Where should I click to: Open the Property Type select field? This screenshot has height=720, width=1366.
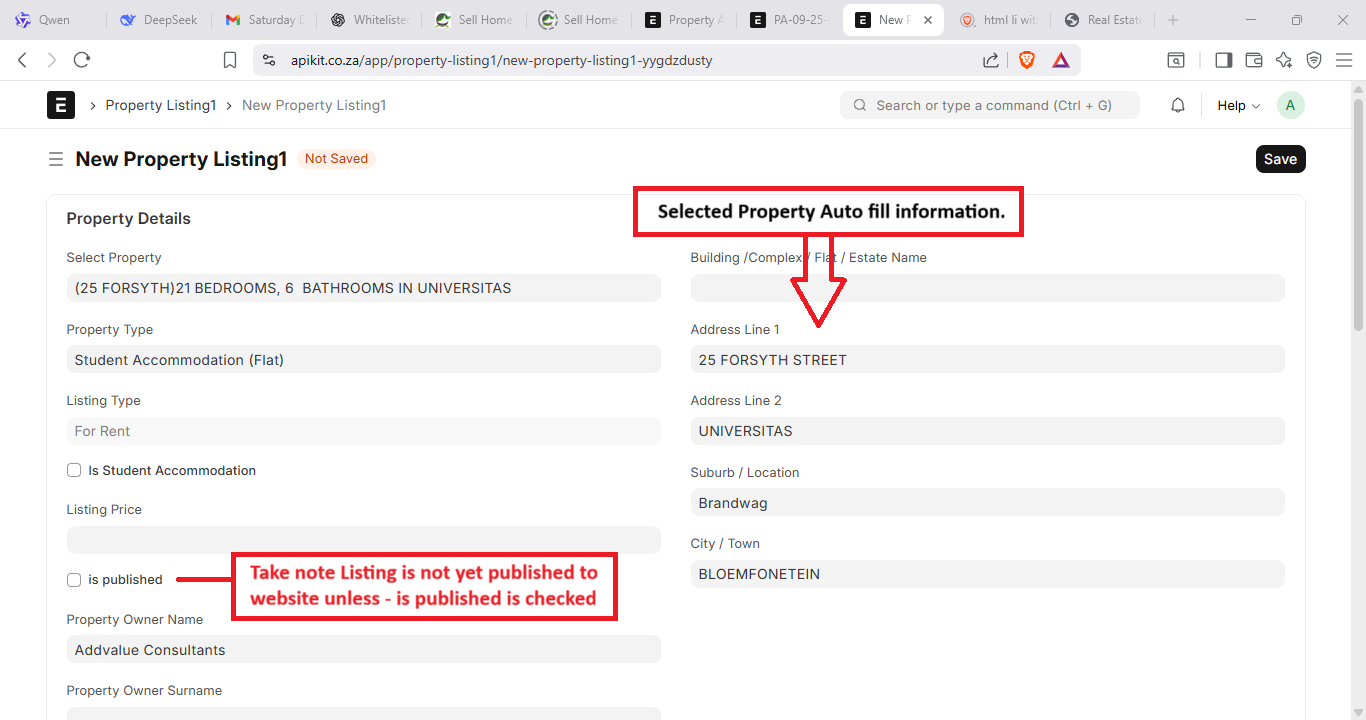point(363,360)
